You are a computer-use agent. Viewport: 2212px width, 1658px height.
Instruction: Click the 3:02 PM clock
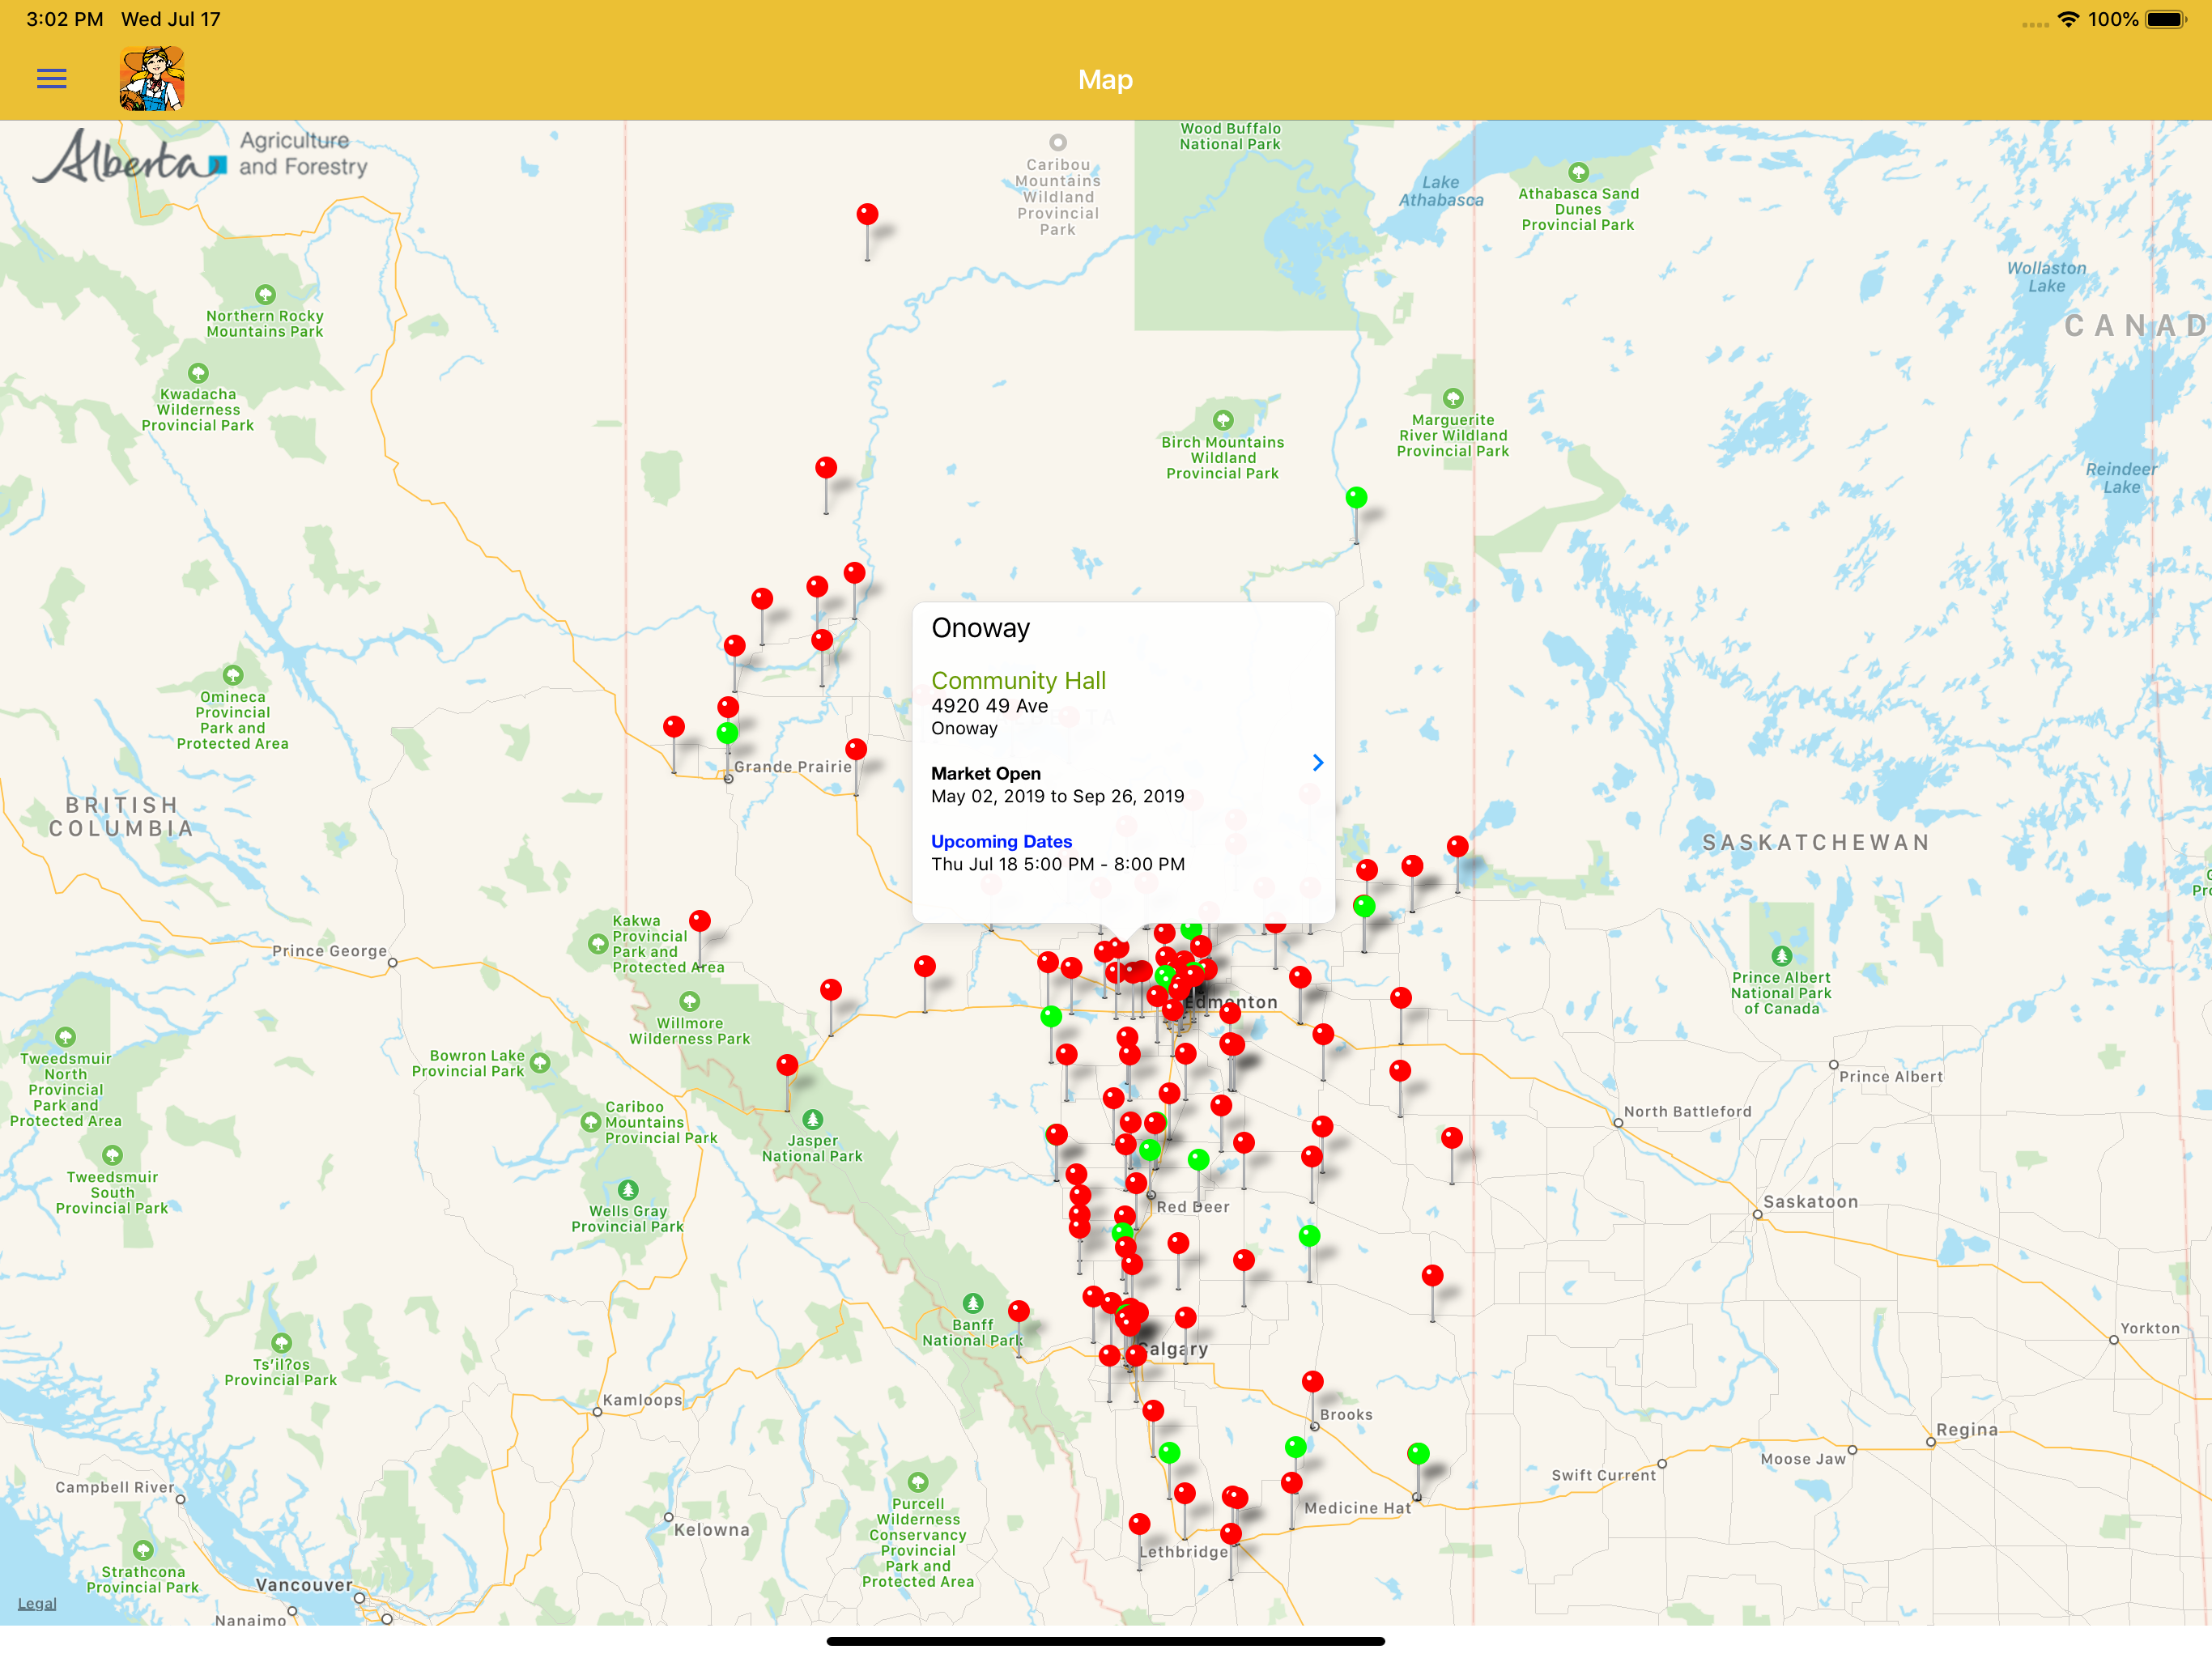65,19
